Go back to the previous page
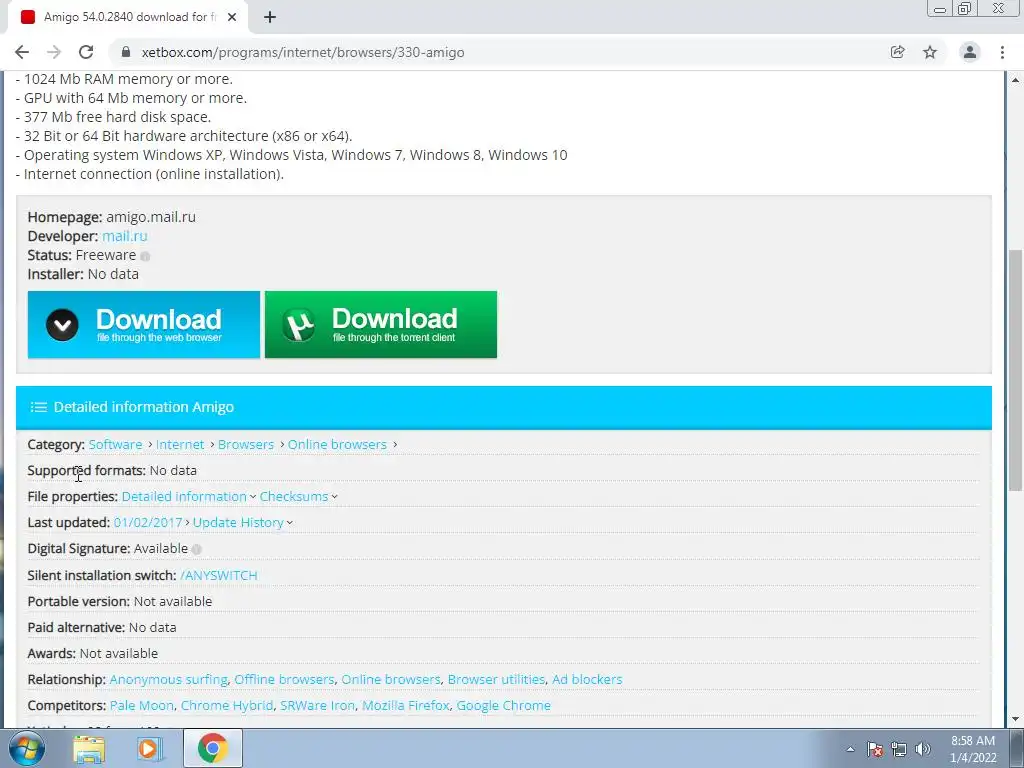Image resolution: width=1024 pixels, height=768 pixels. [x=22, y=52]
